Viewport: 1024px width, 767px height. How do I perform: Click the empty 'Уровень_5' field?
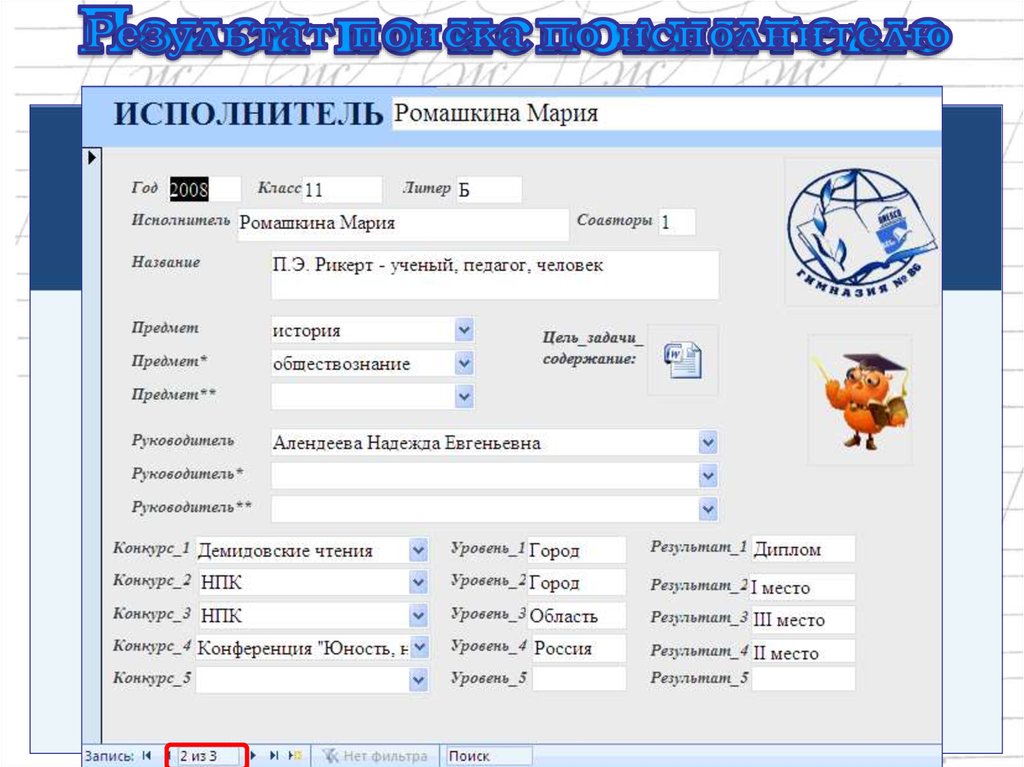tap(579, 679)
